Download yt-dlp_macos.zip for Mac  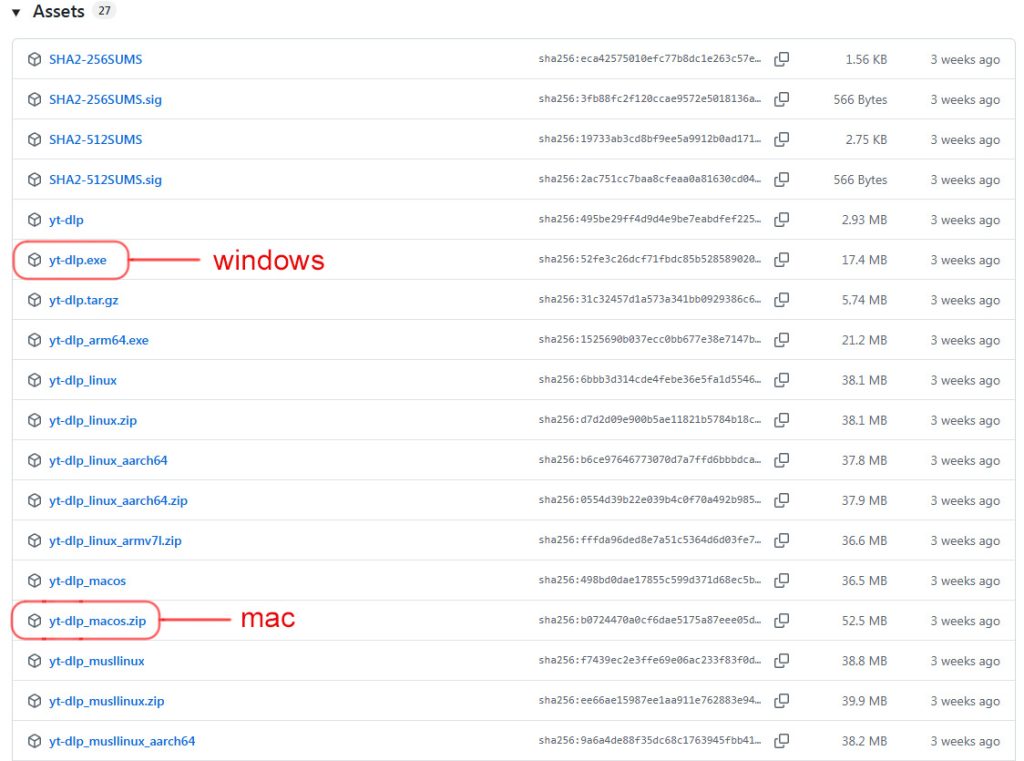tap(97, 621)
